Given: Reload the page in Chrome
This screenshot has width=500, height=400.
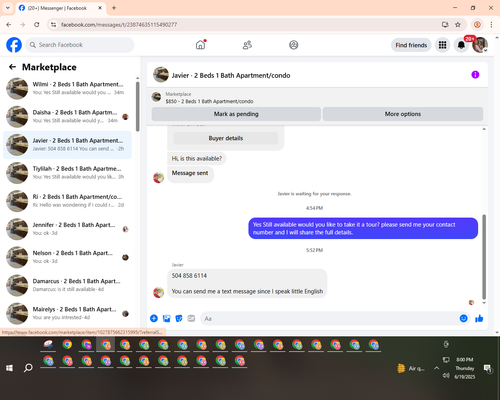Looking at the screenshot, I should pyautogui.click(x=37, y=24).
